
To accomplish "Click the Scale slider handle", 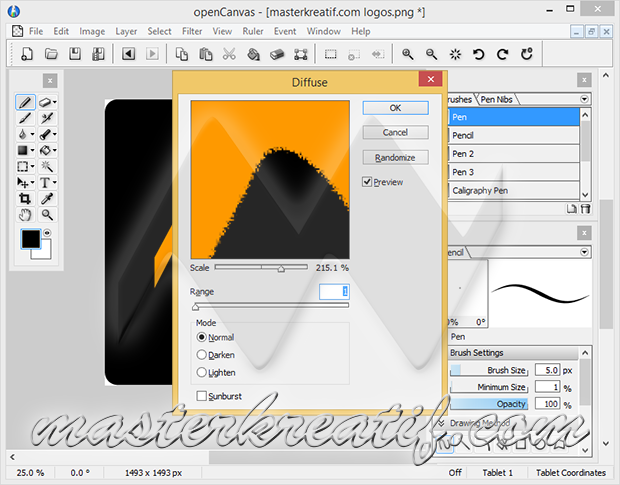I will click(x=281, y=268).
